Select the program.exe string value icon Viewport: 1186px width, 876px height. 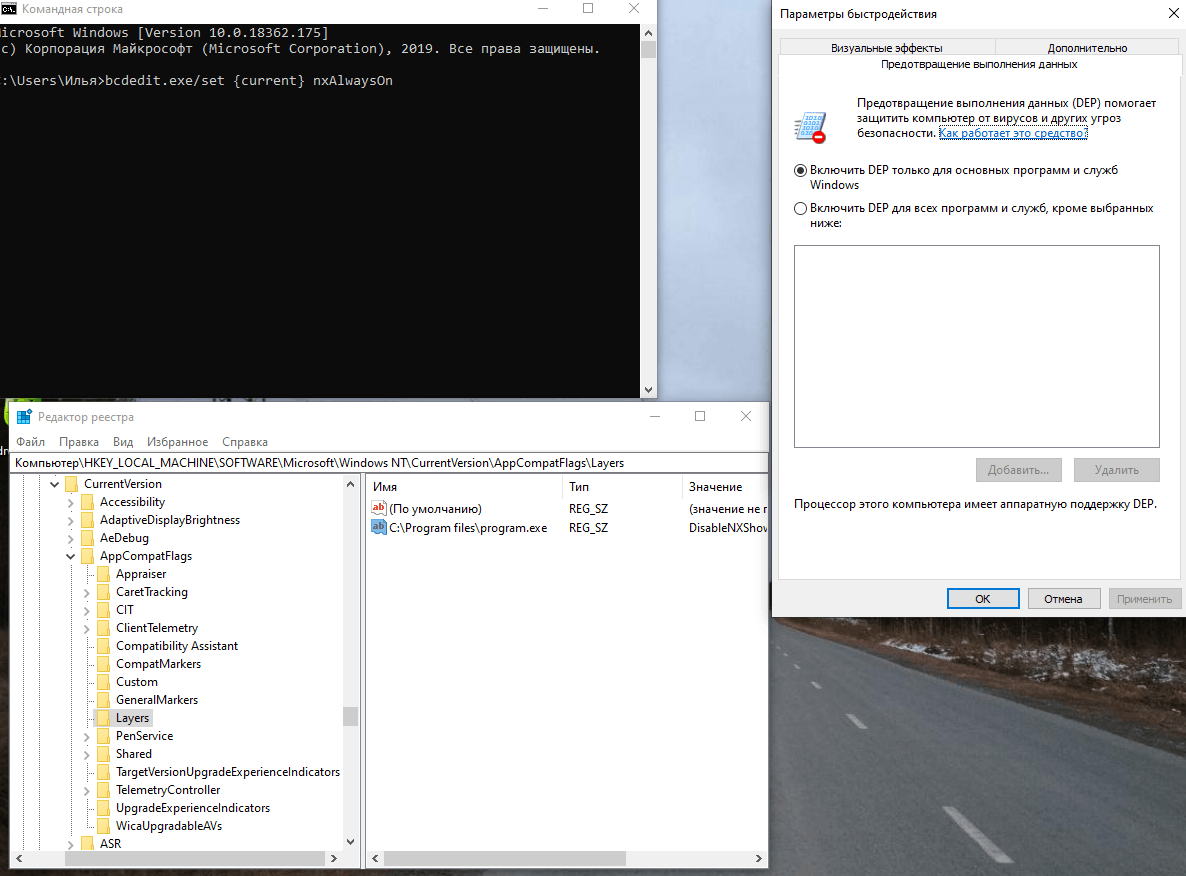point(379,528)
